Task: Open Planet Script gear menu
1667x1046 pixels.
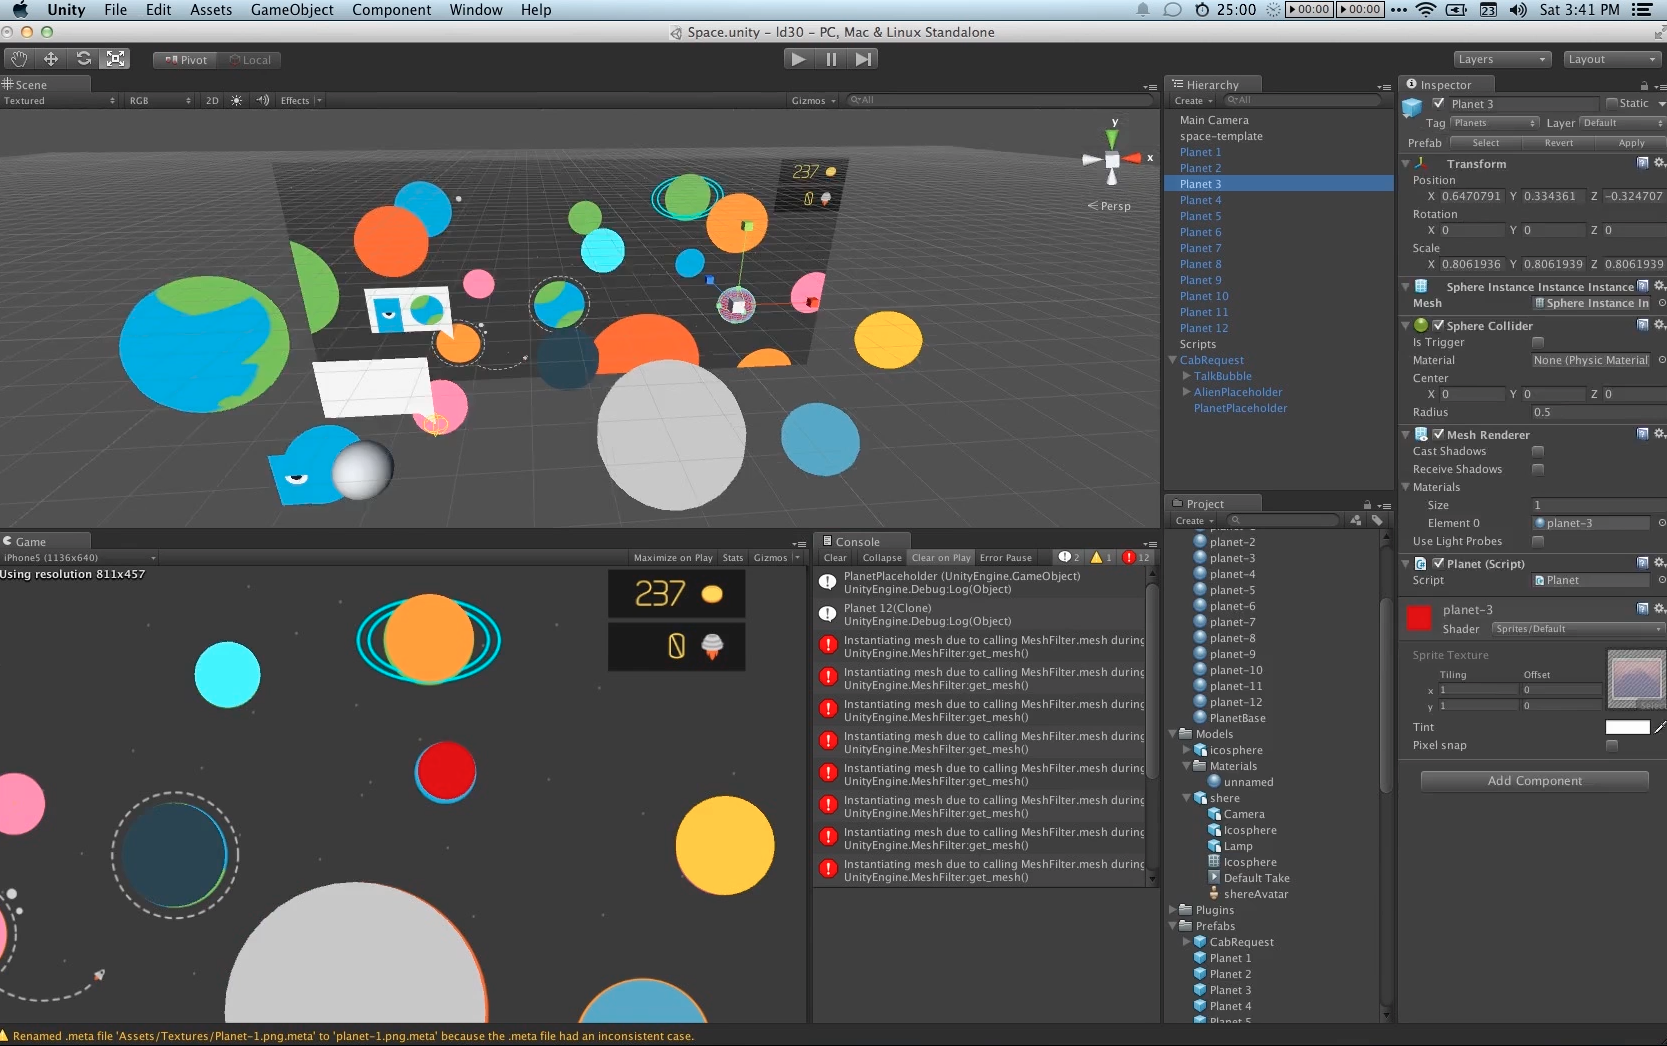Action: click(x=1659, y=563)
